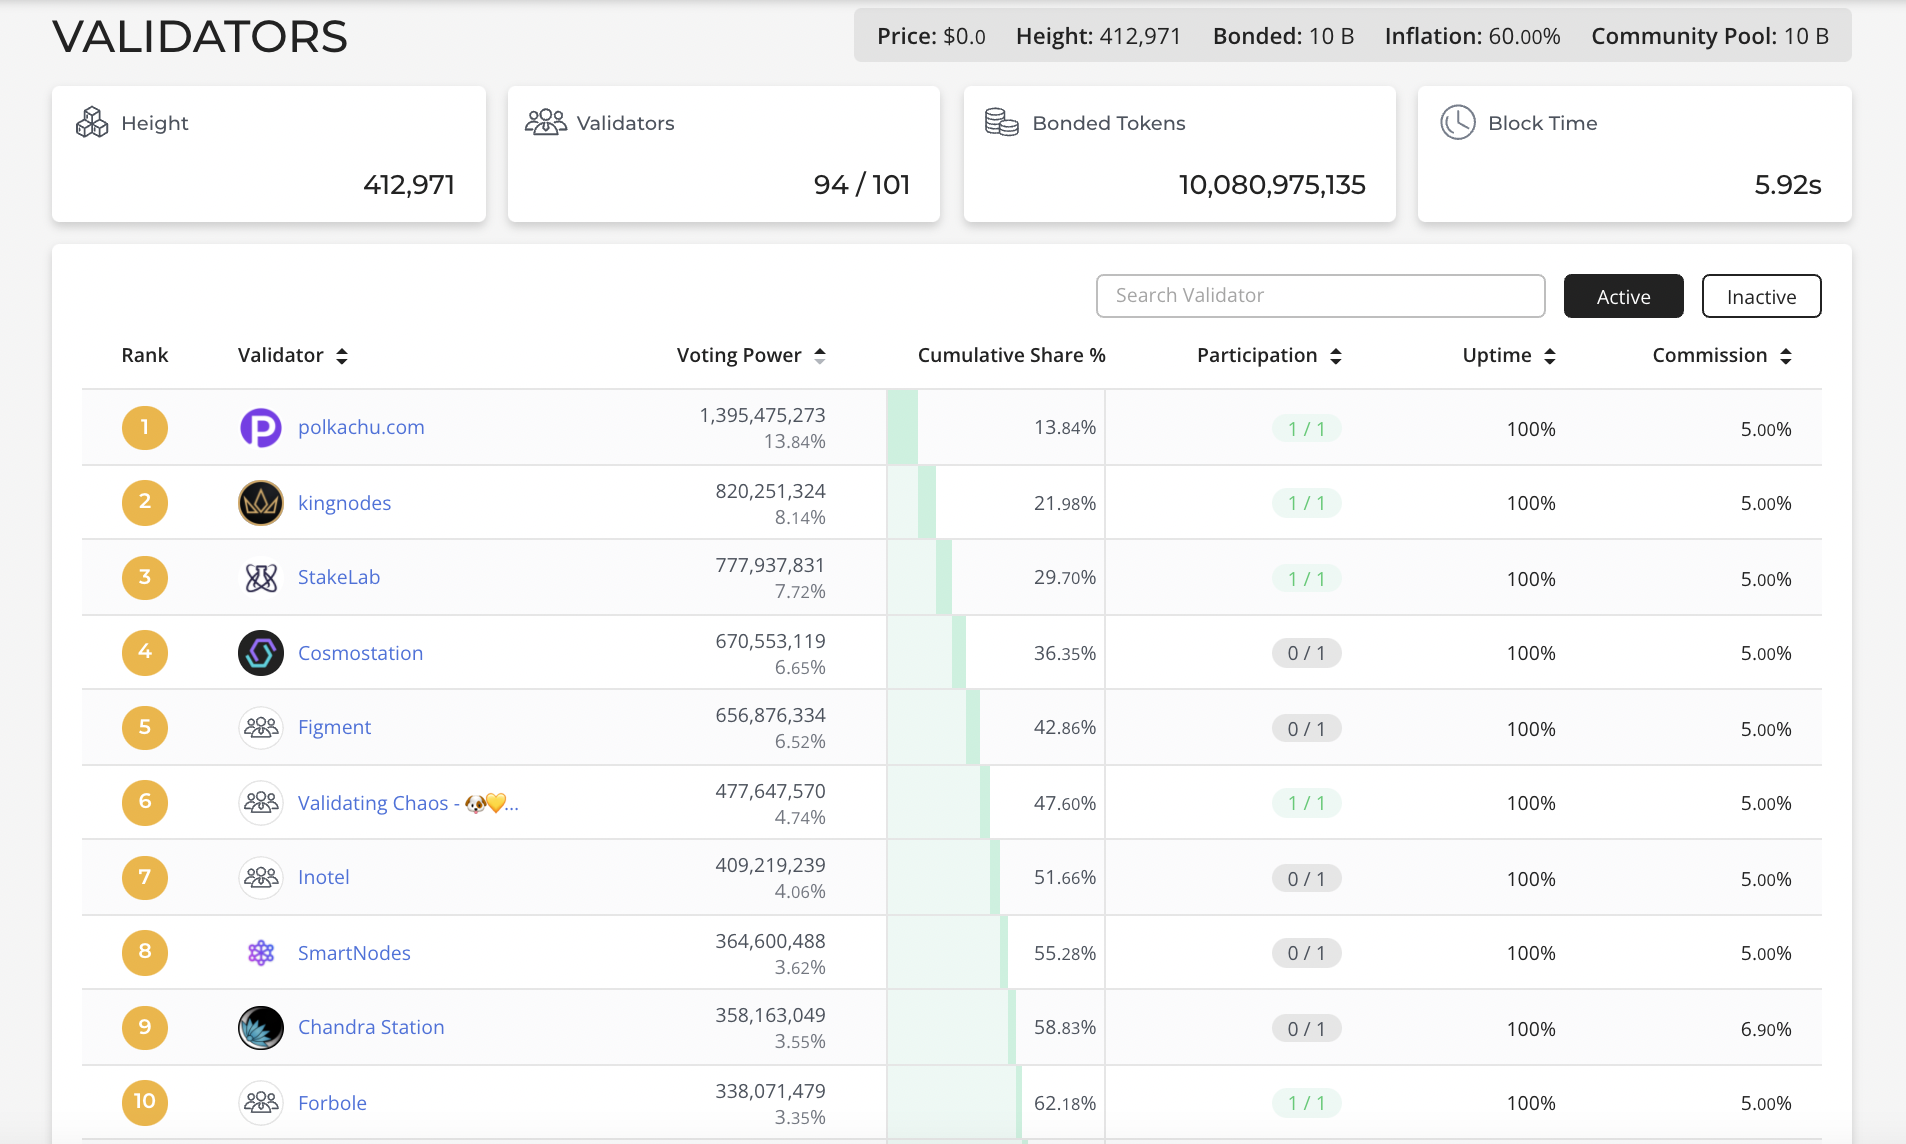Sort by Validator column arrows

[x=342, y=356]
